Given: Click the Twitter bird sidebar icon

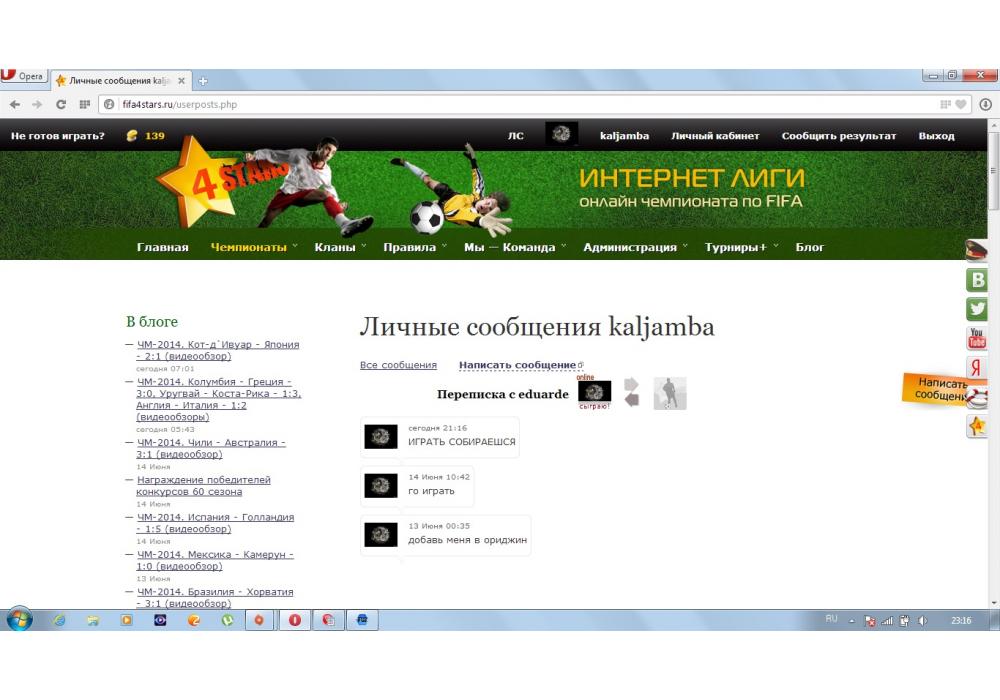Looking at the screenshot, I should pos(977,310).
